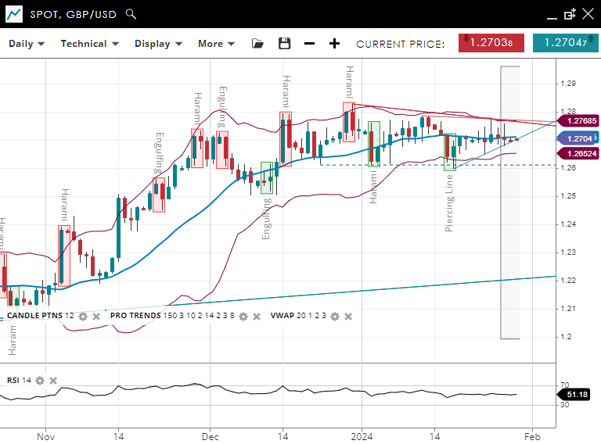
Task: Open settings gear for PRO TRENDS indicator
Action: coord(245,316)
